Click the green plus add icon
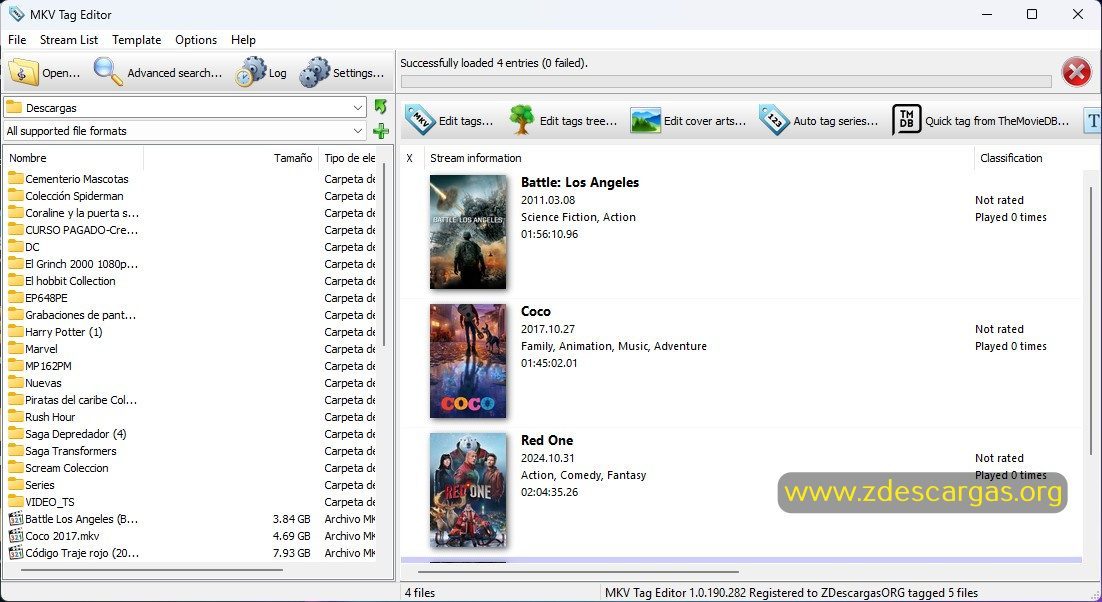Viewport: 1102px width, 602px height. tap(381, 131)
